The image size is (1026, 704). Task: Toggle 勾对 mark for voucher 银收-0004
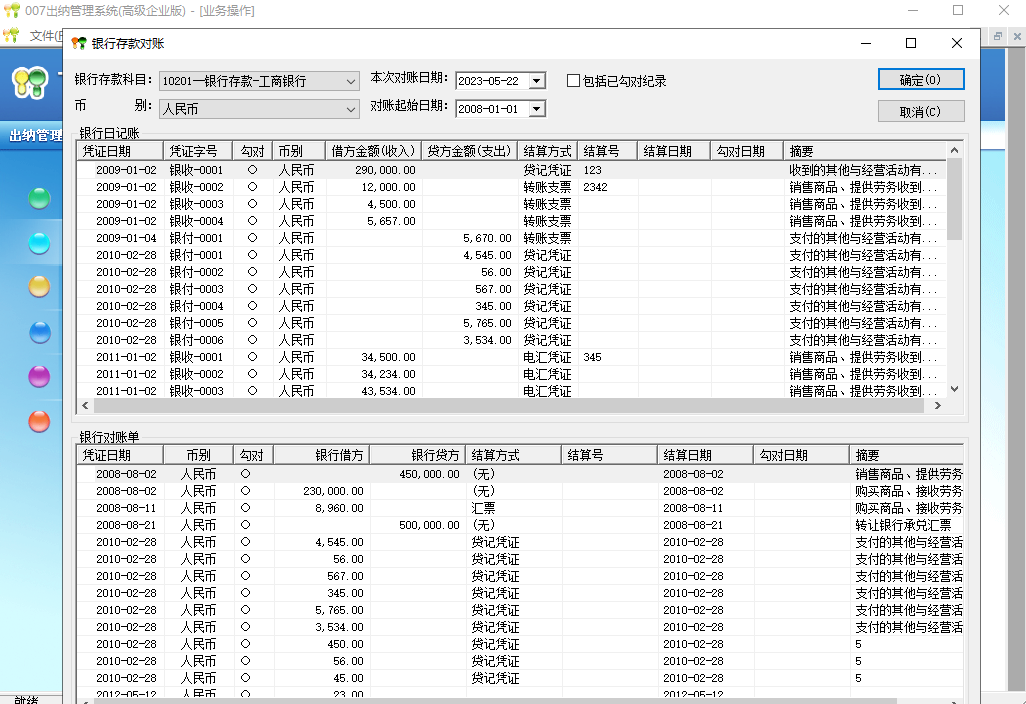click(252, 221)
